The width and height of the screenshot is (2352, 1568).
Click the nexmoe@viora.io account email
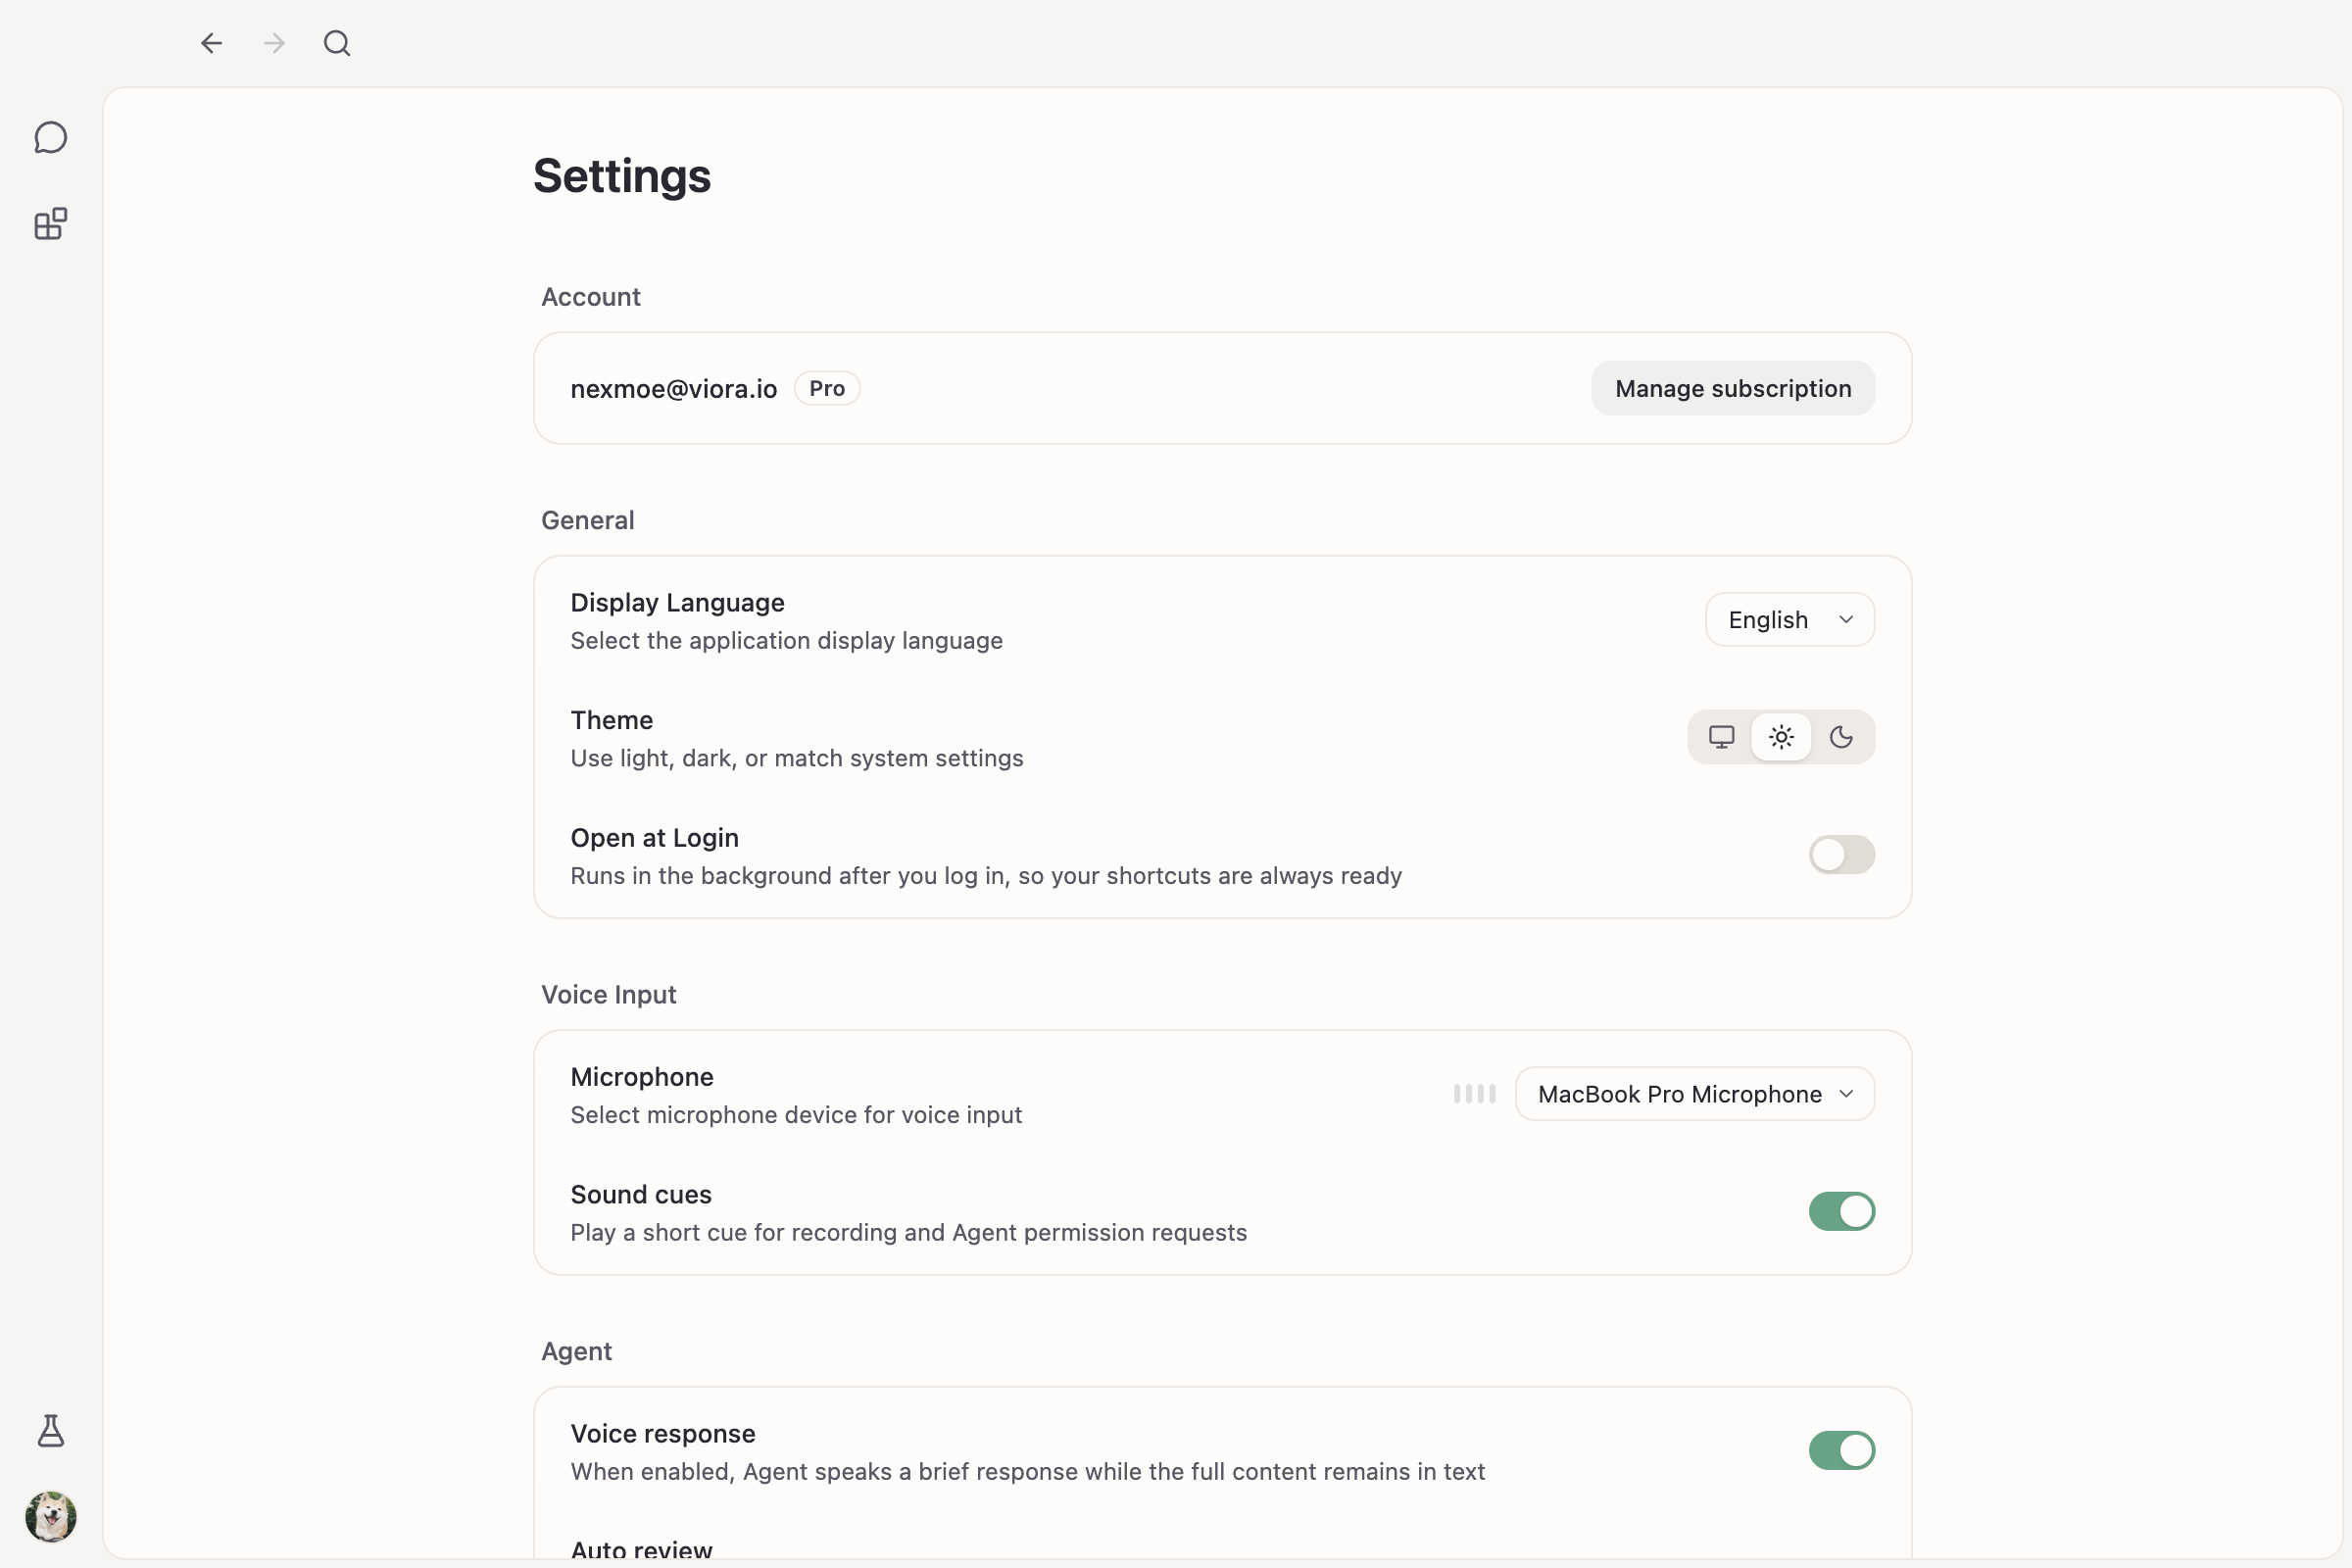click(673, 389)
